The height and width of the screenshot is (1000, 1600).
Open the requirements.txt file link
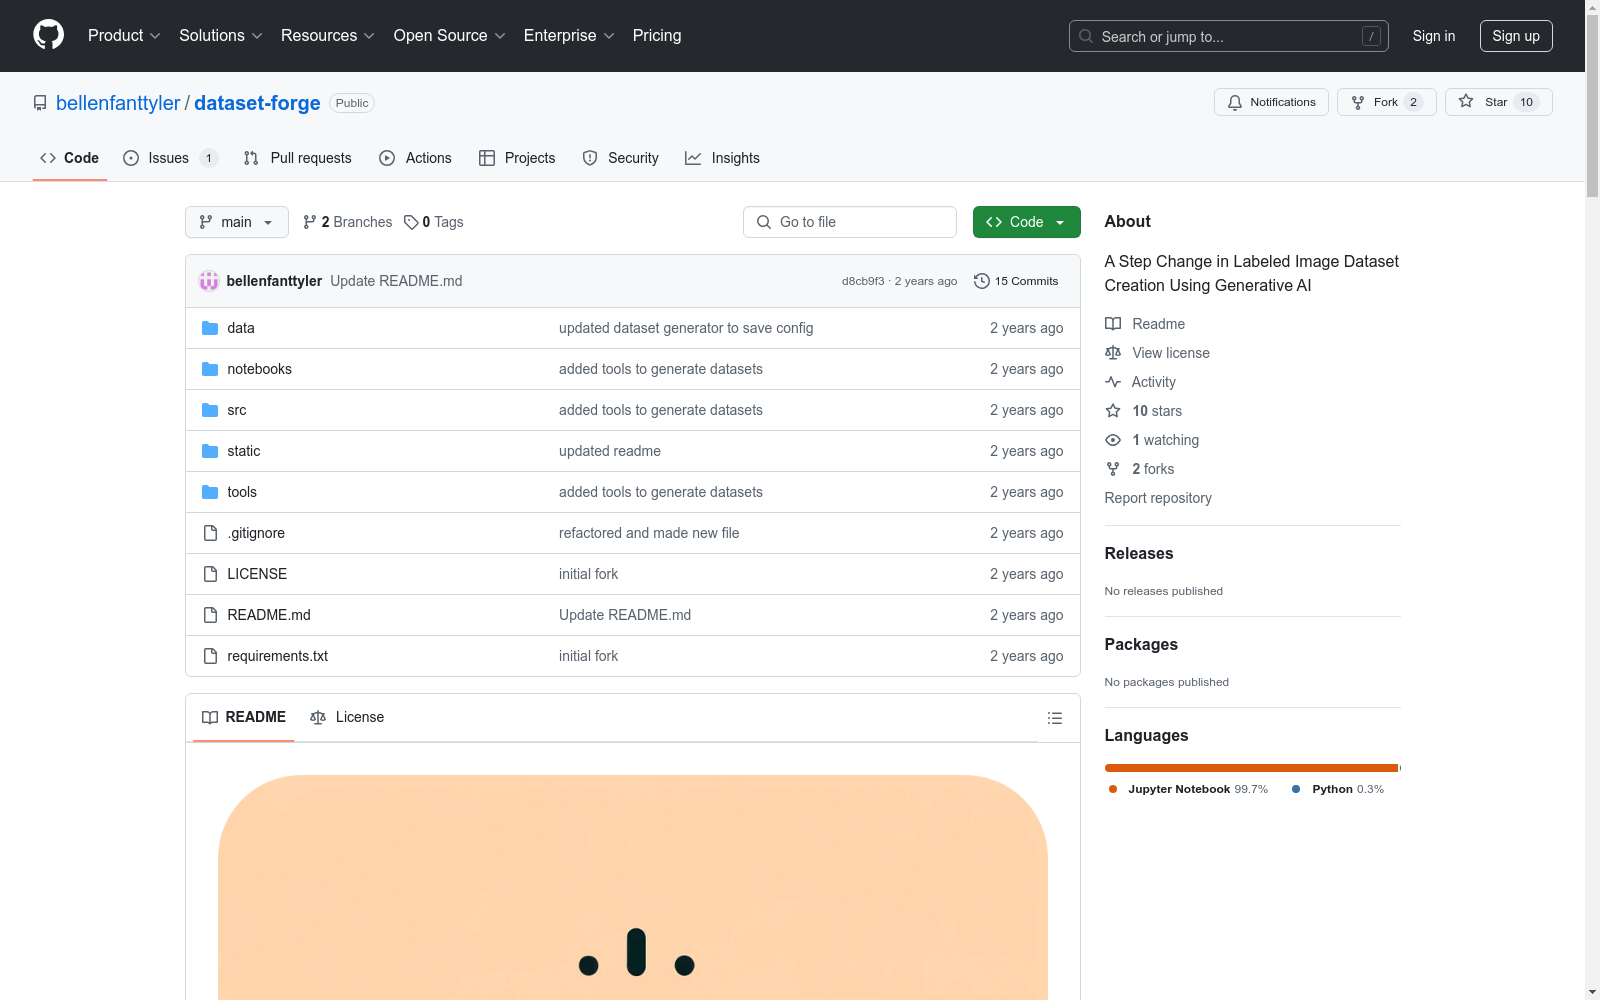(278, 656)
